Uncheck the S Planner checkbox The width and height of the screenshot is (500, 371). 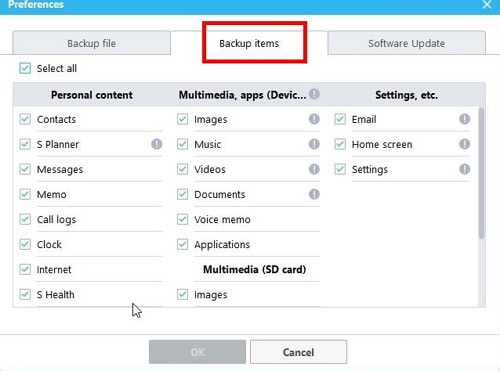point(25,144)
